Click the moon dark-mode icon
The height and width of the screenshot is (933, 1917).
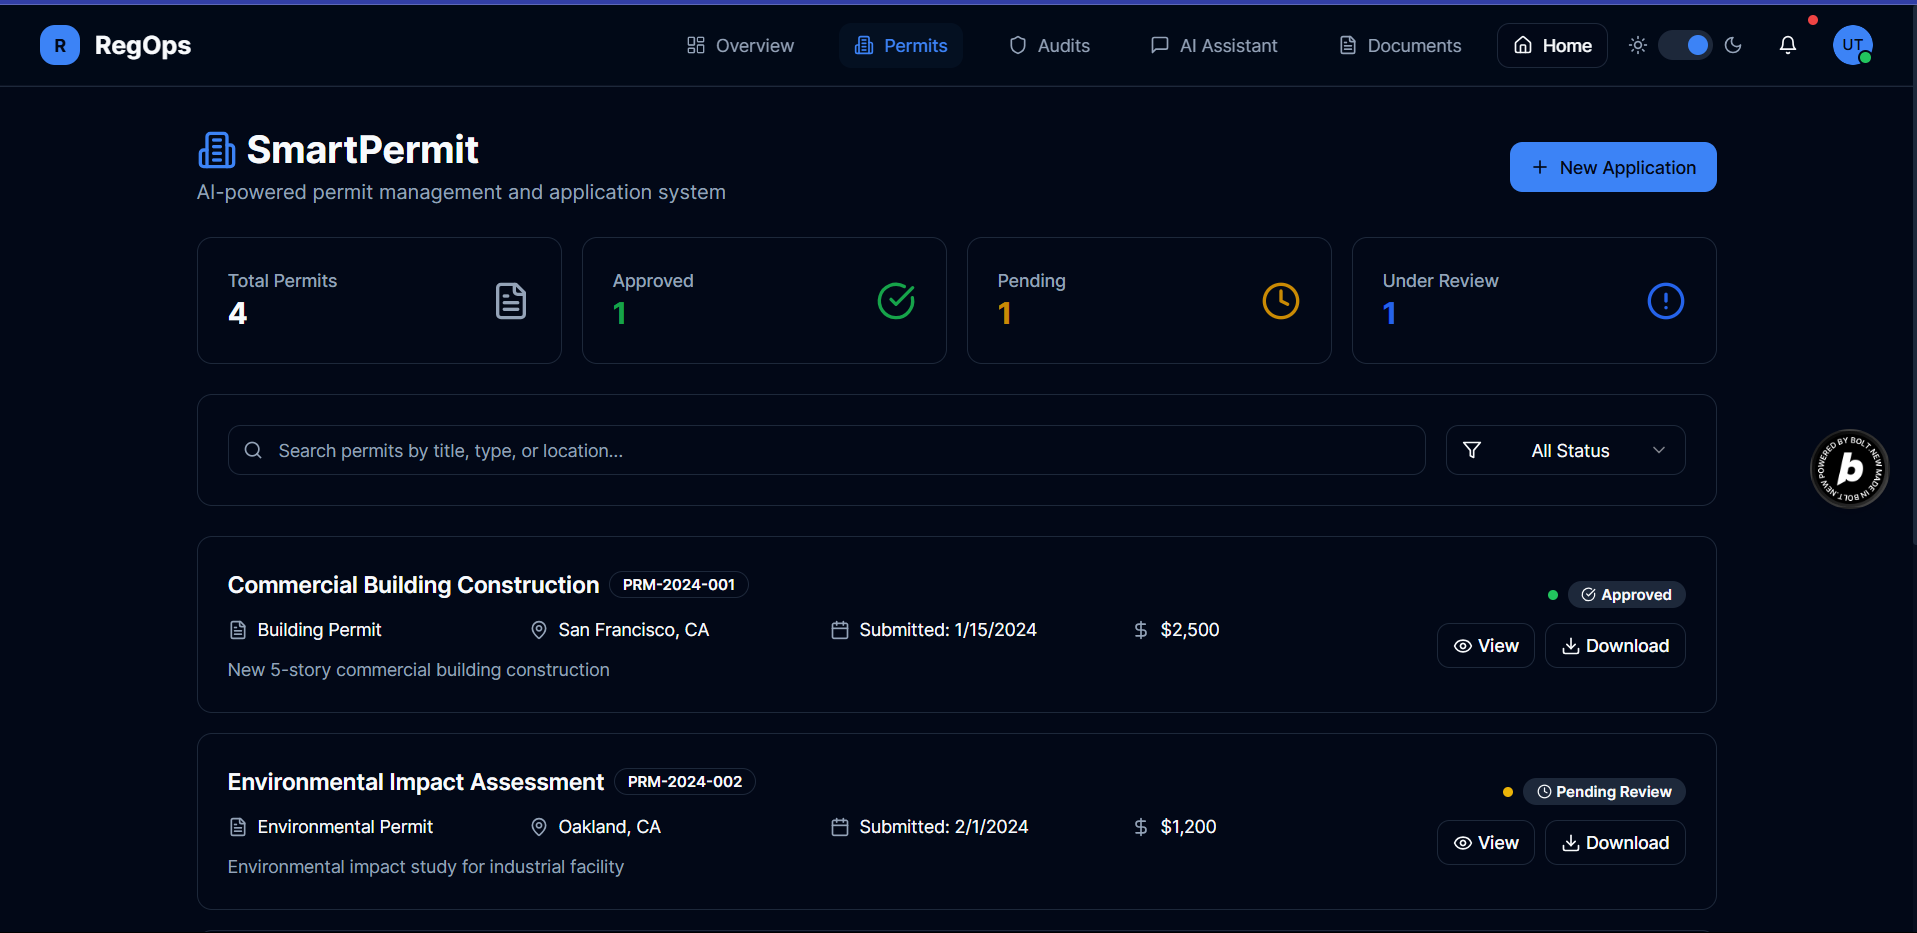point(1733,45)
